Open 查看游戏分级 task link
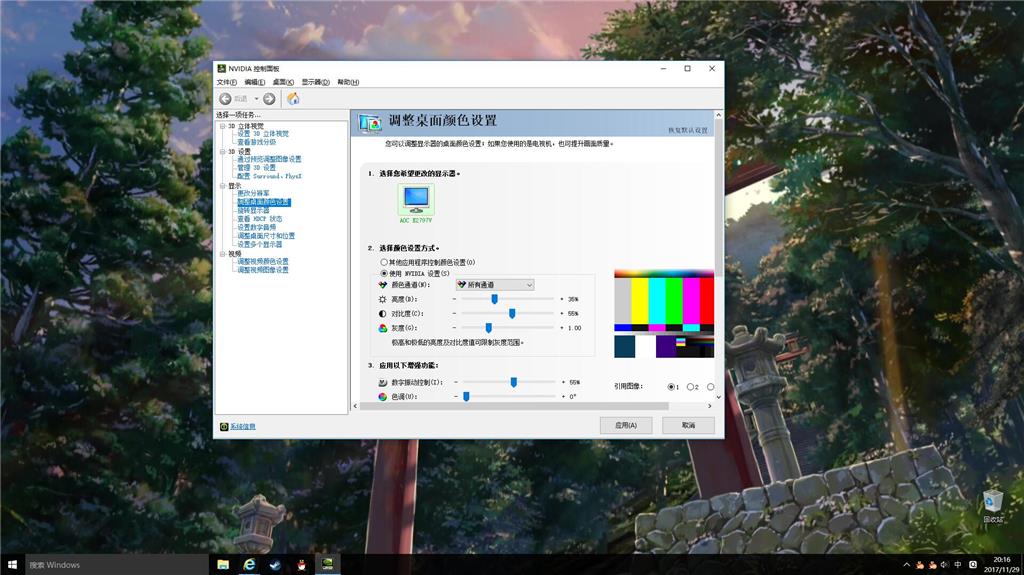The width and height of the screenshot is (1024, 575). [257, 142]
